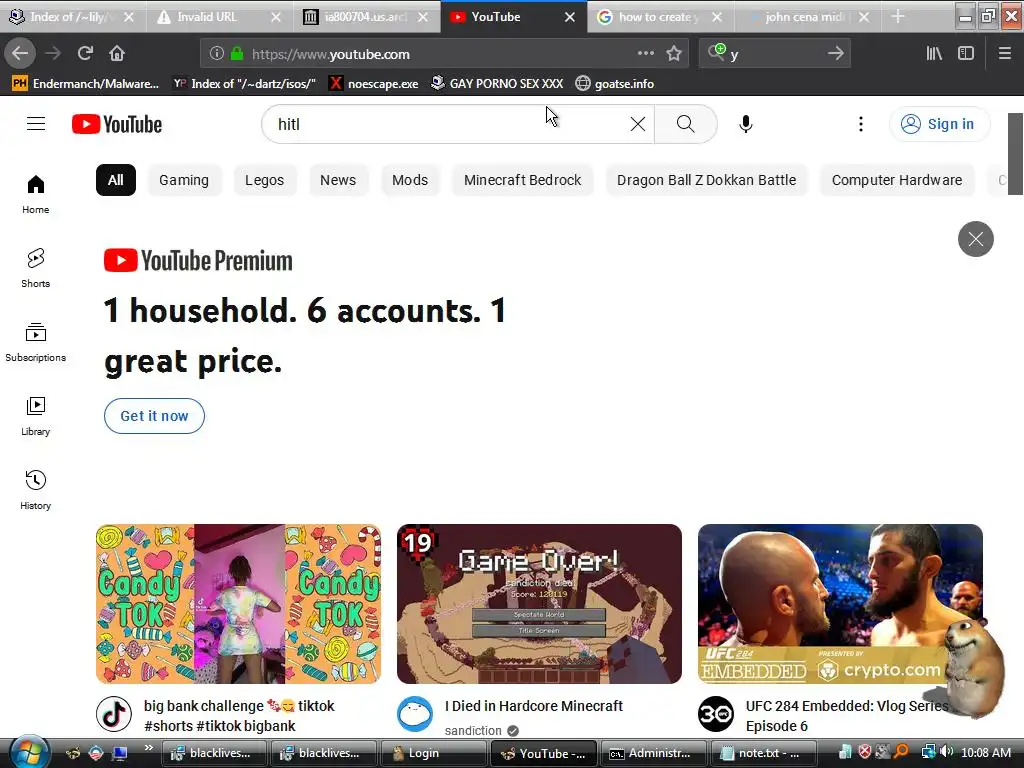Open Index of /~dartz/isos/ bookmark
The height and width of the screenshot is (768, 1024).
(x=245, y=84)
